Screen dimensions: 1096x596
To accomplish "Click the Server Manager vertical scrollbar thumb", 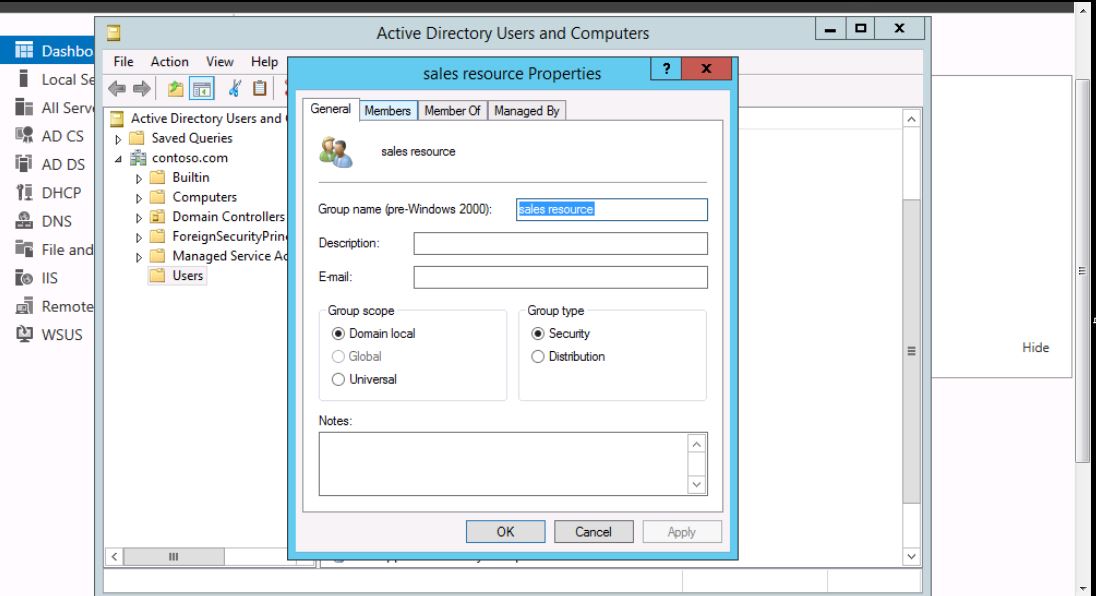I will point(1082,270).
